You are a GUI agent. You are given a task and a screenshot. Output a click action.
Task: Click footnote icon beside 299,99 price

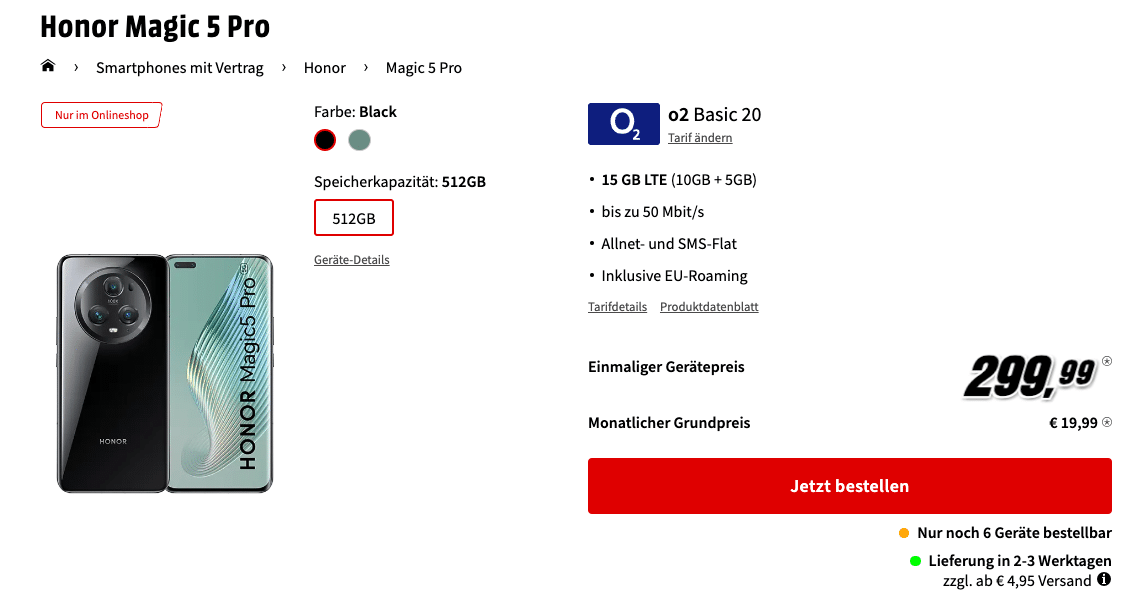[1107, 361]
